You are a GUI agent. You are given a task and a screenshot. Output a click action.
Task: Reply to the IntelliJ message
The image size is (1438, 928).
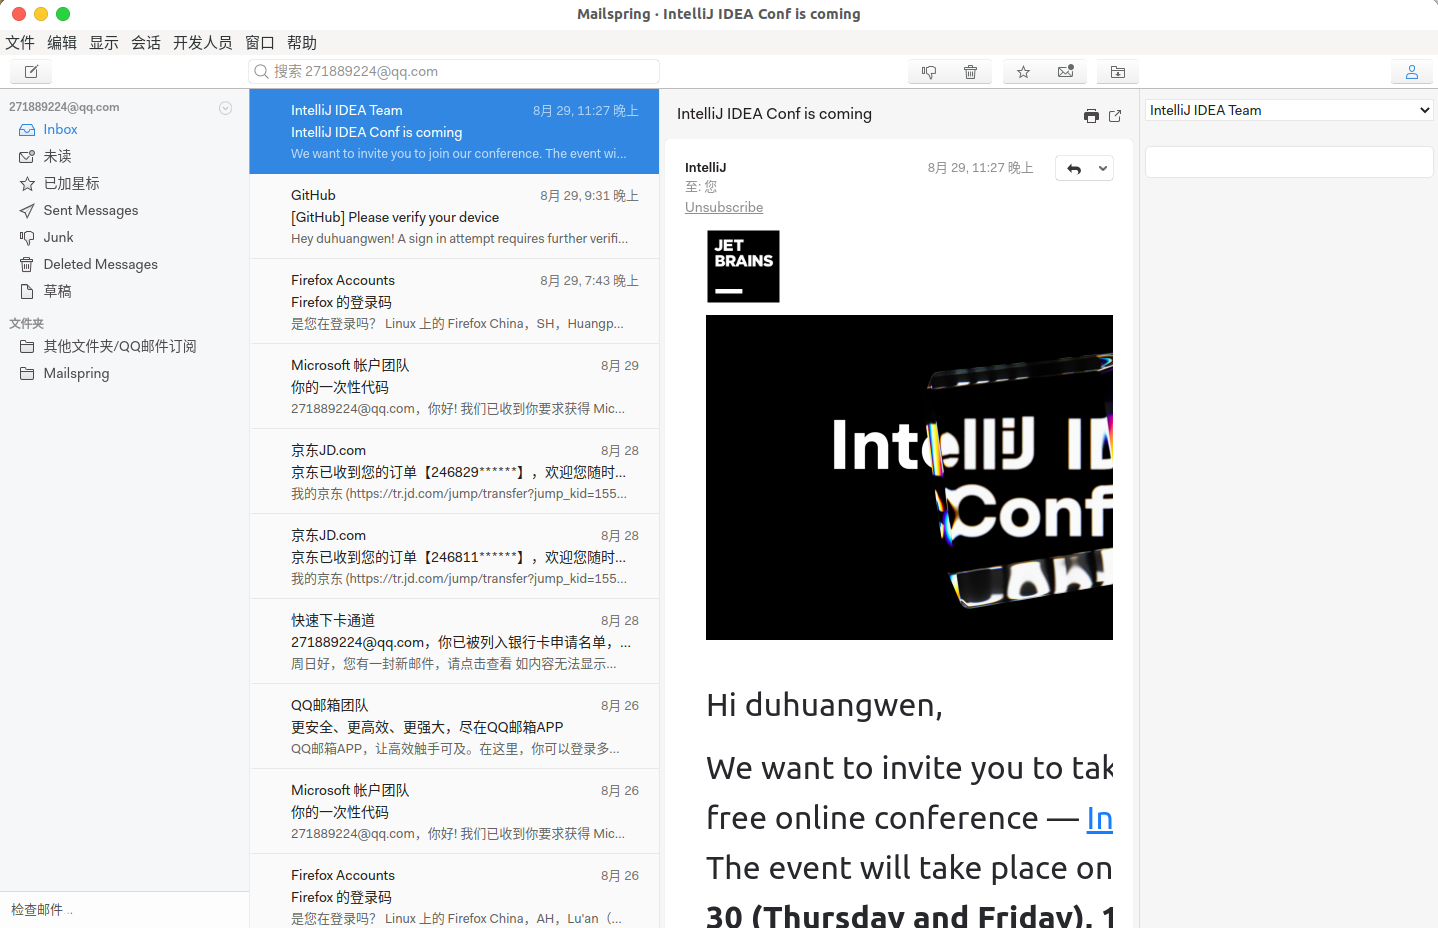pos(1074,169)
